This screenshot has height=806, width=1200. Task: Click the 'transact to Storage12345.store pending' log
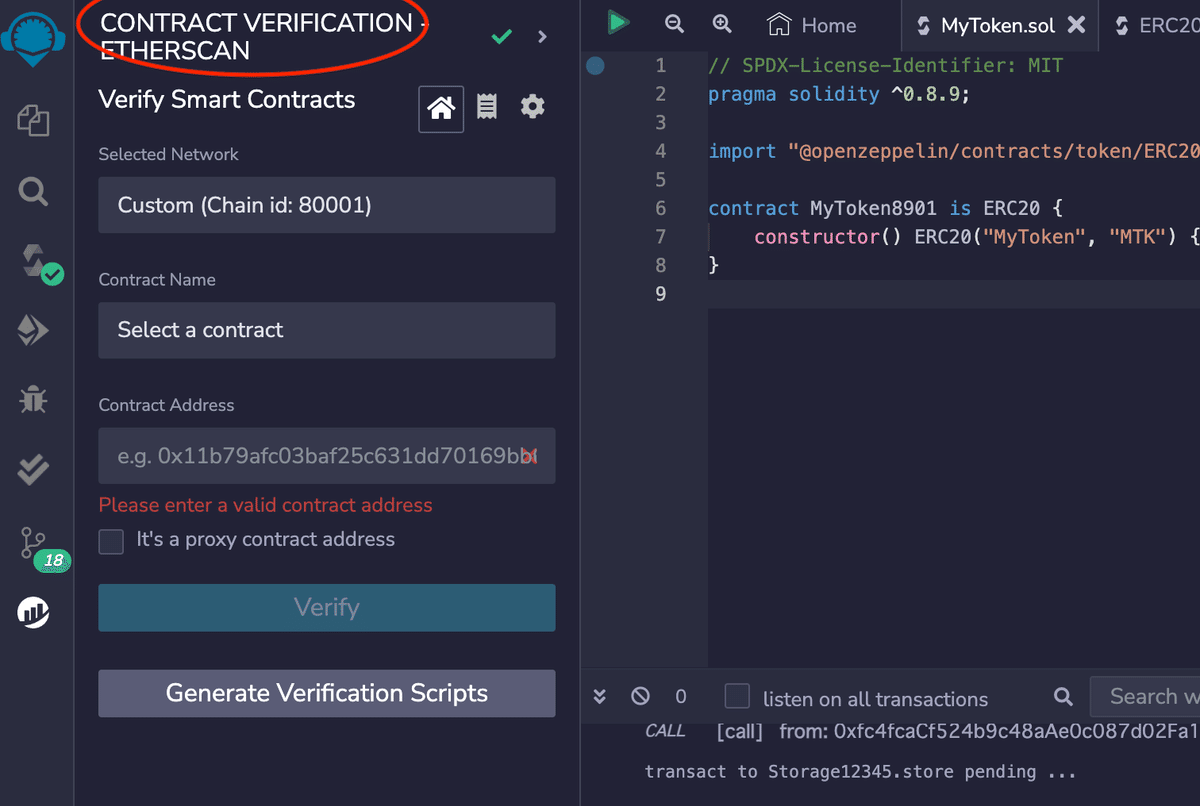pos(860,772)
